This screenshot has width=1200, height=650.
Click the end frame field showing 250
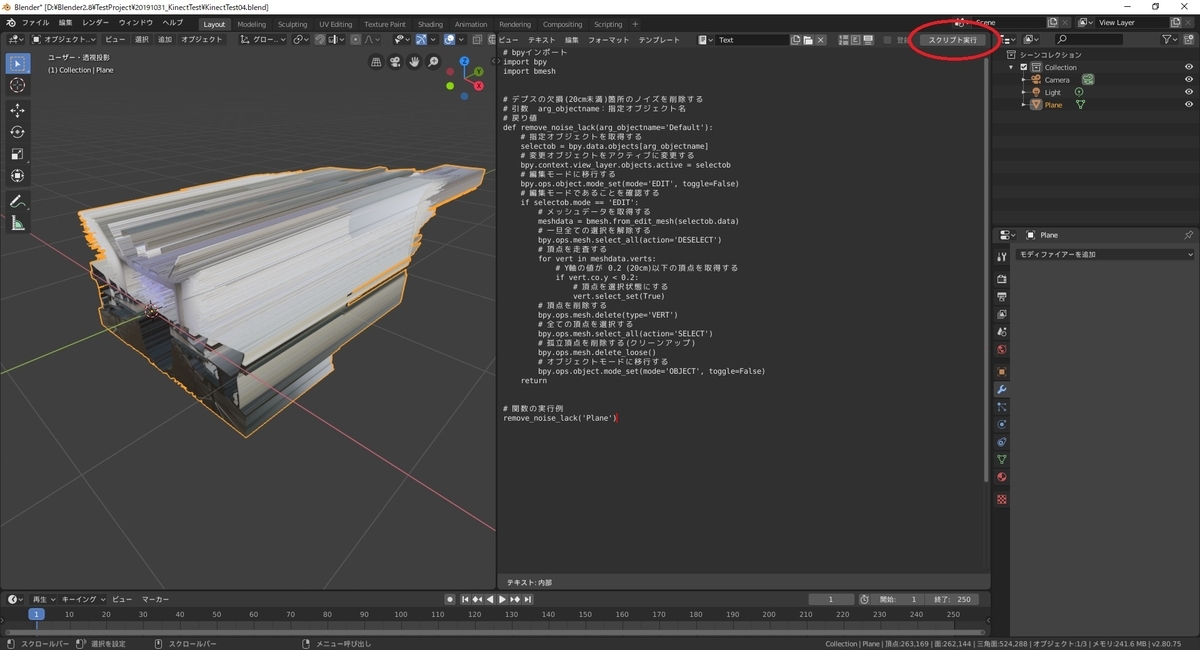click(x=953, y=599)
